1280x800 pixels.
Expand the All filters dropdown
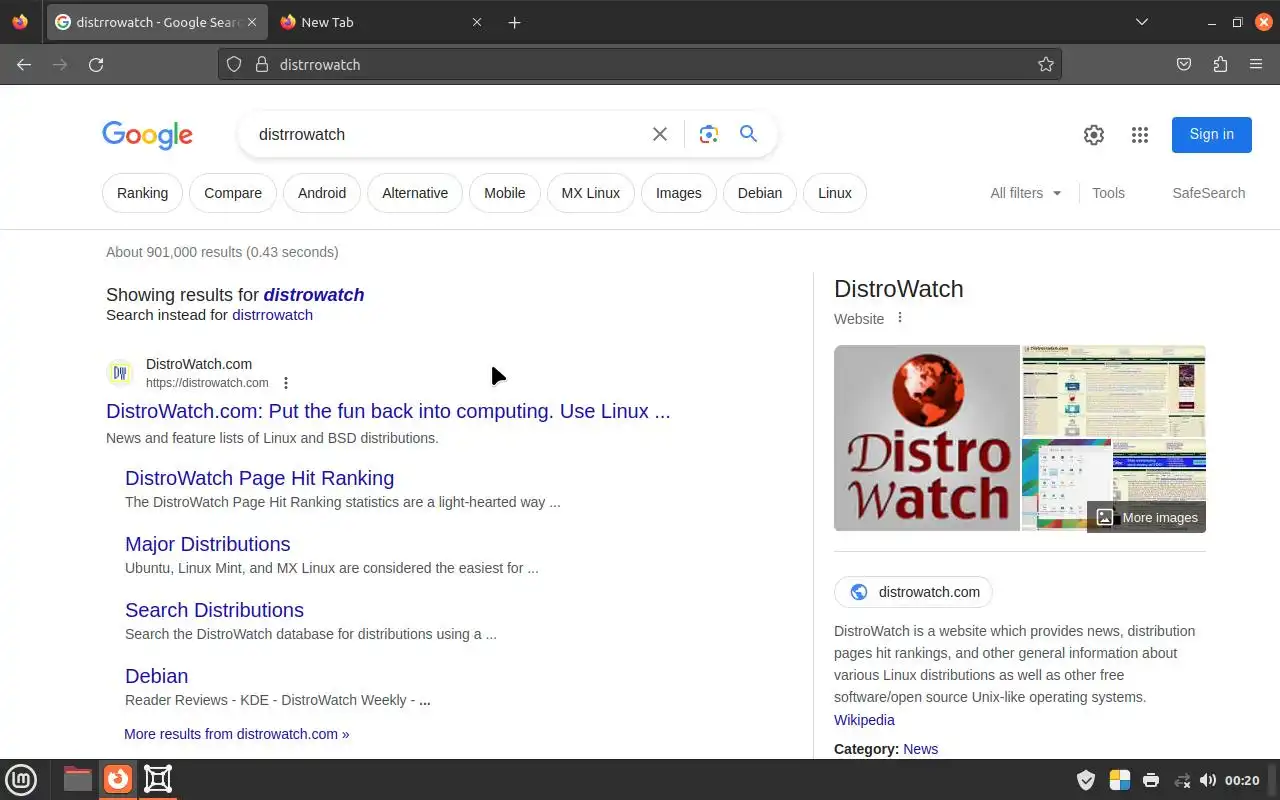(x=1026, y=193)
